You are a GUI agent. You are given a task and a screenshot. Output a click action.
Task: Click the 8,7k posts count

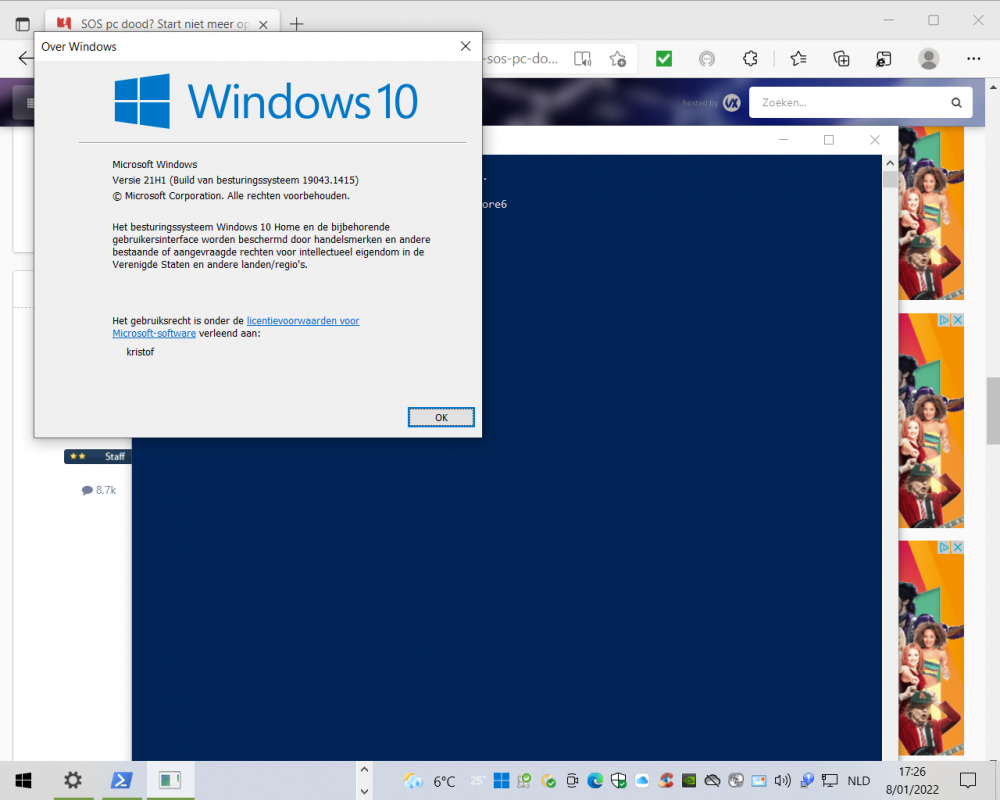pyautogui.click(x=99, y=490)
